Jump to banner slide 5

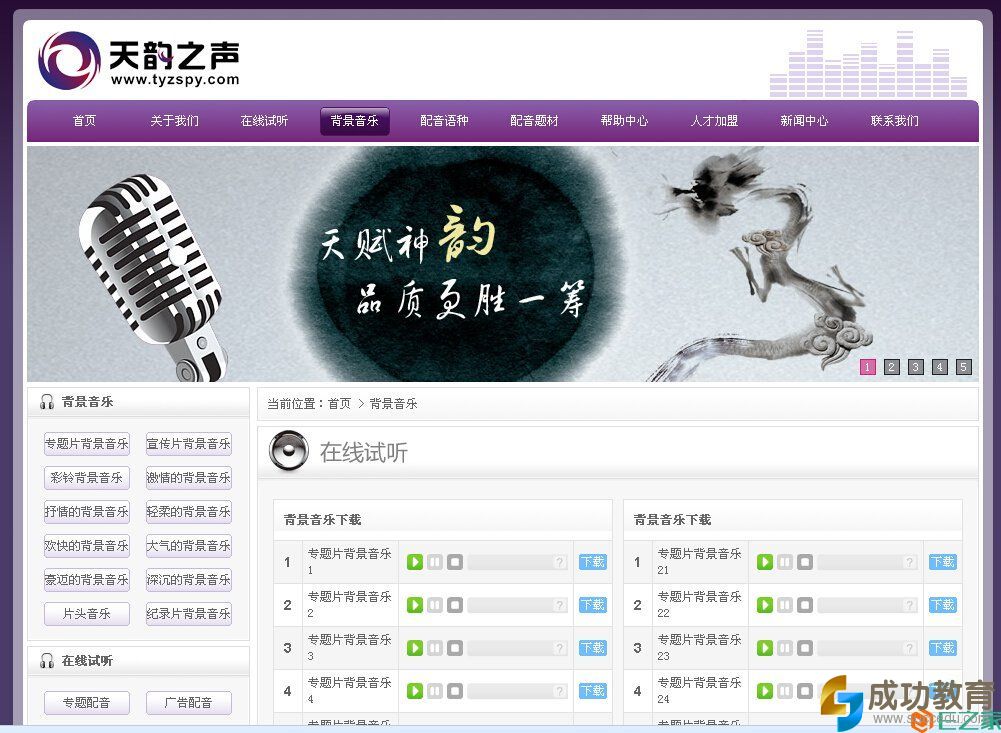coord(963,367)
